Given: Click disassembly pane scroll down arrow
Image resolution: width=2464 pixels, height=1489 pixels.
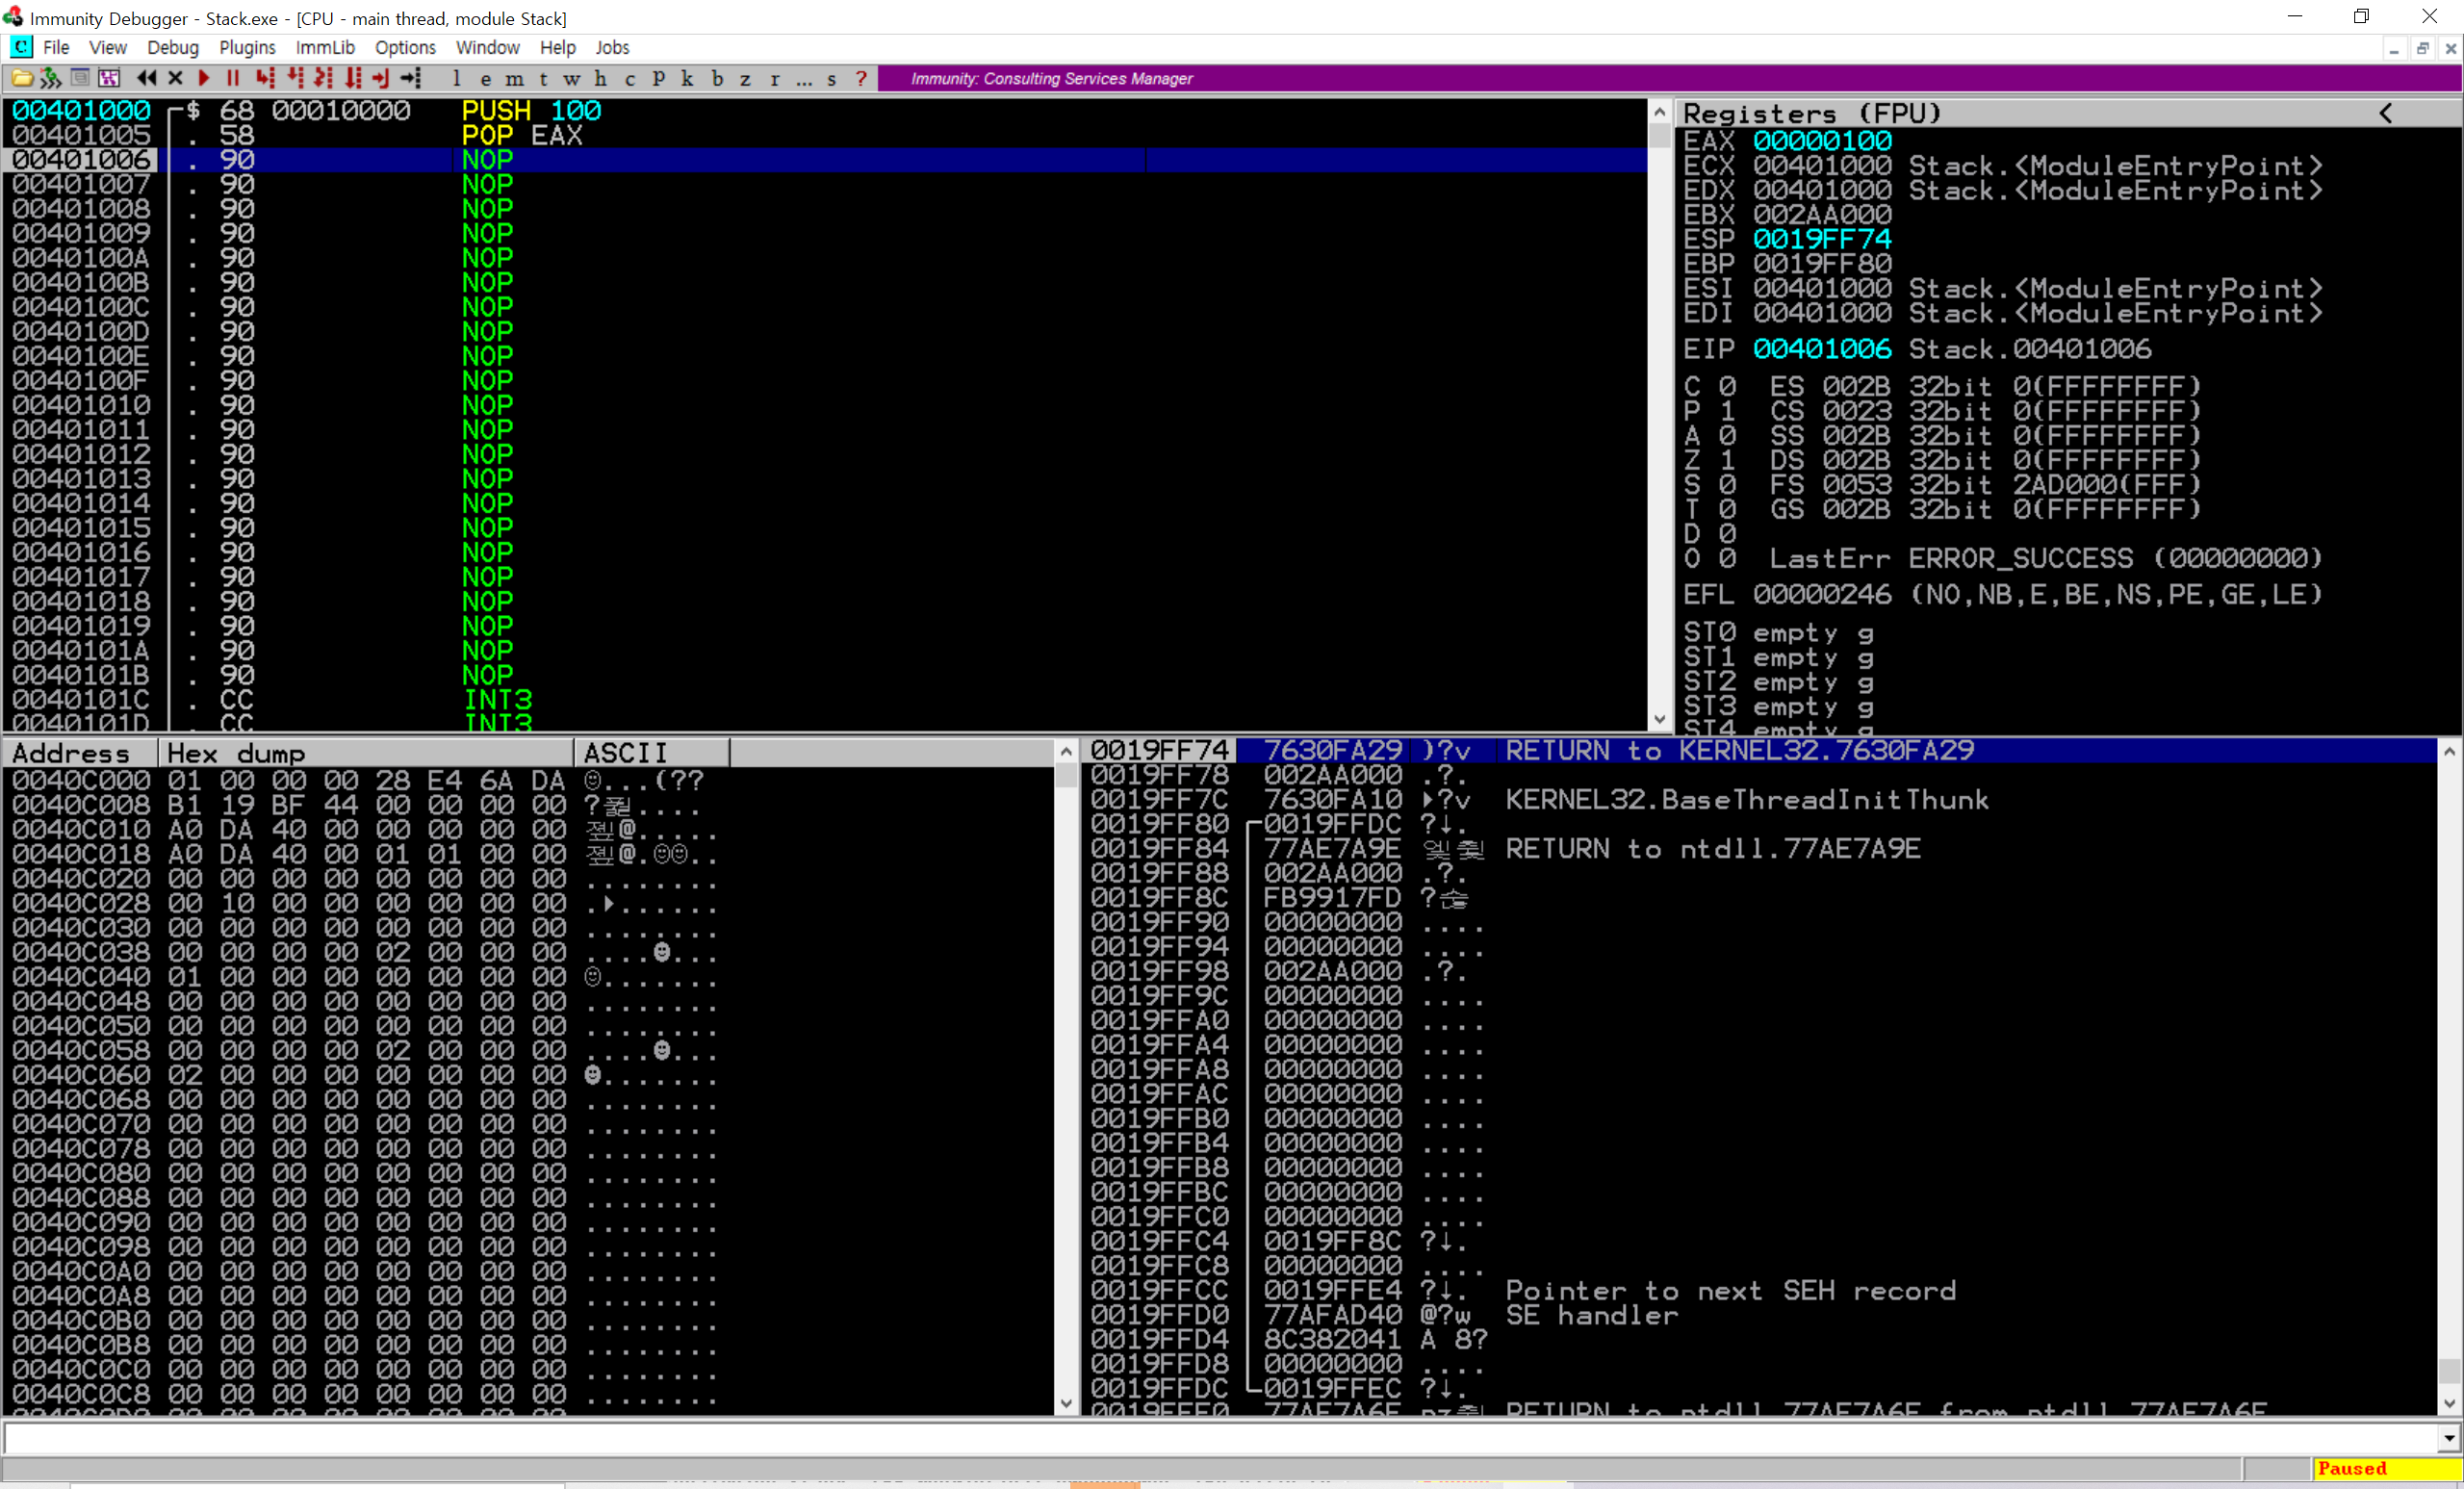Looking at the screenshot, I should click(1659, 719).
